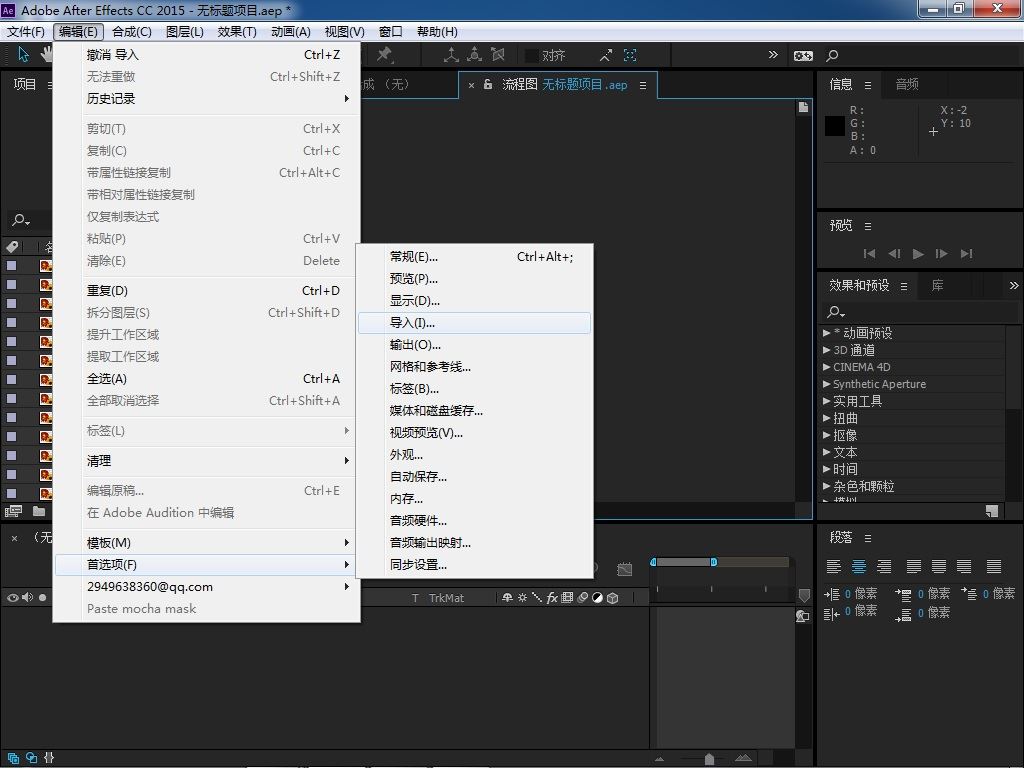Click the fx effect switch column icon

point(552,598)
